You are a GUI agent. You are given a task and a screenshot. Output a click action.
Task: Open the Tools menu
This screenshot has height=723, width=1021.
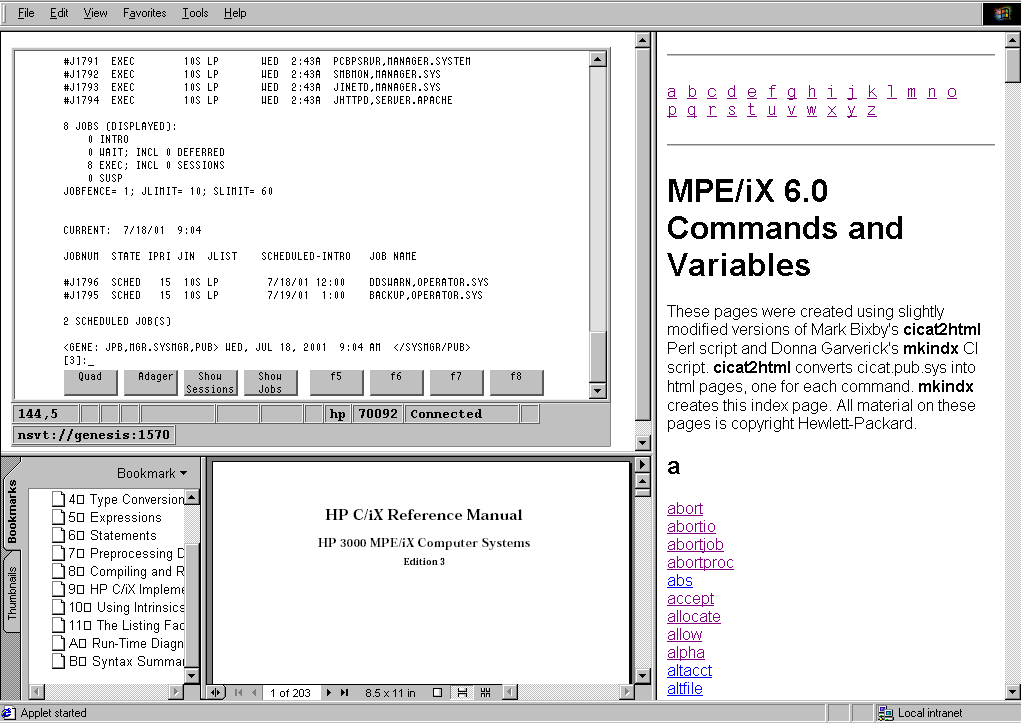coord(195,13)
